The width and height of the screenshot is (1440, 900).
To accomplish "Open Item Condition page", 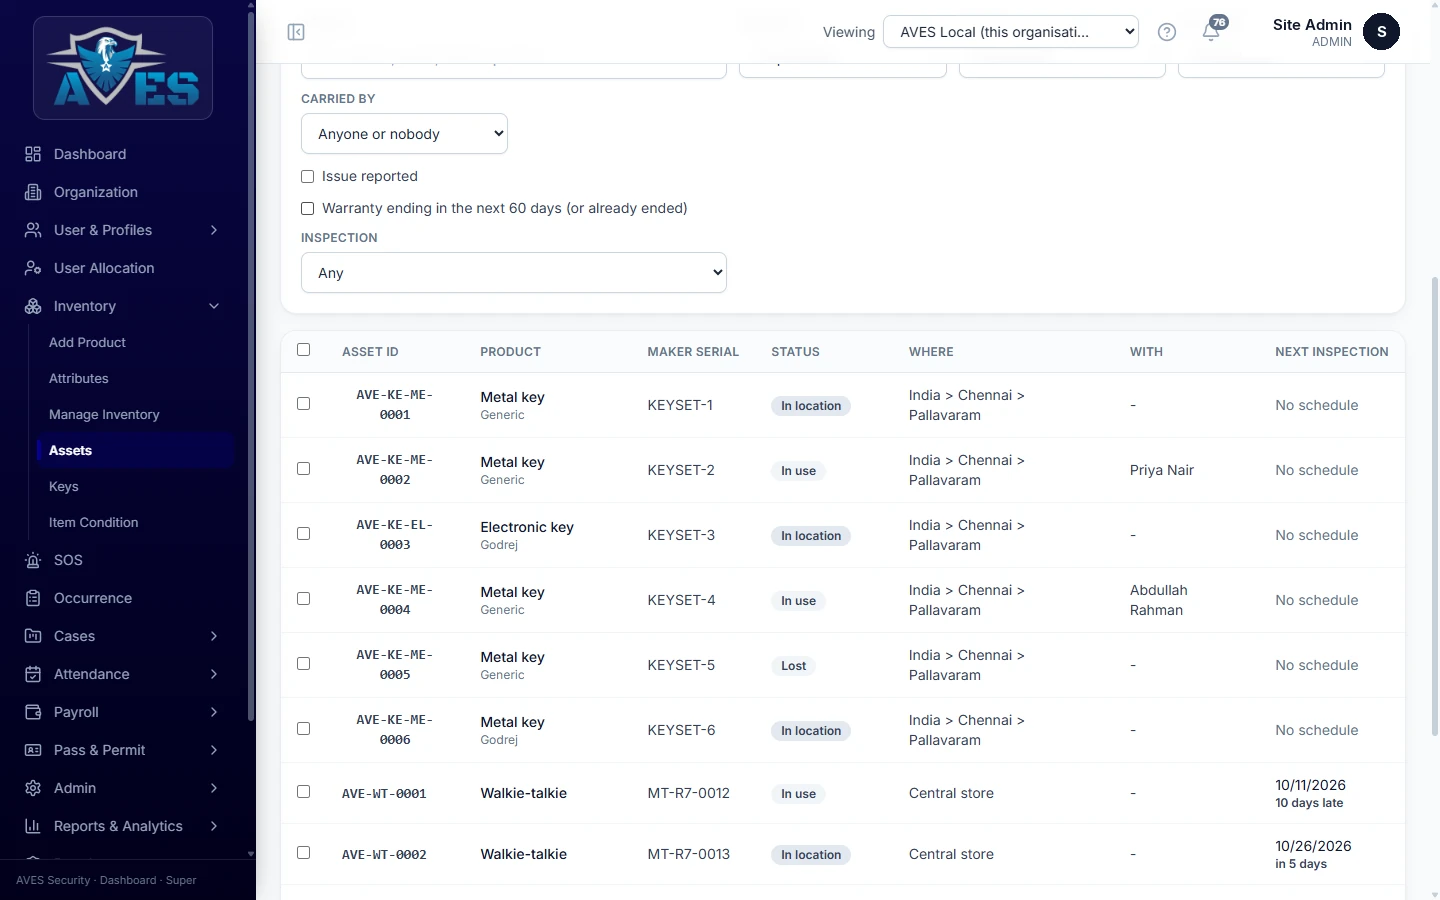I will (x=94, y=523).
